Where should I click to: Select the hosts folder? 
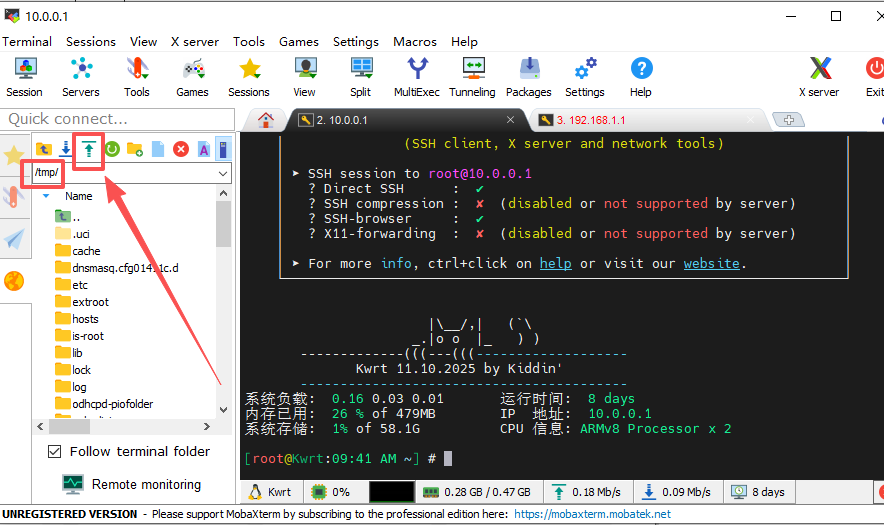pyautogui.click(x=77, y=319)
